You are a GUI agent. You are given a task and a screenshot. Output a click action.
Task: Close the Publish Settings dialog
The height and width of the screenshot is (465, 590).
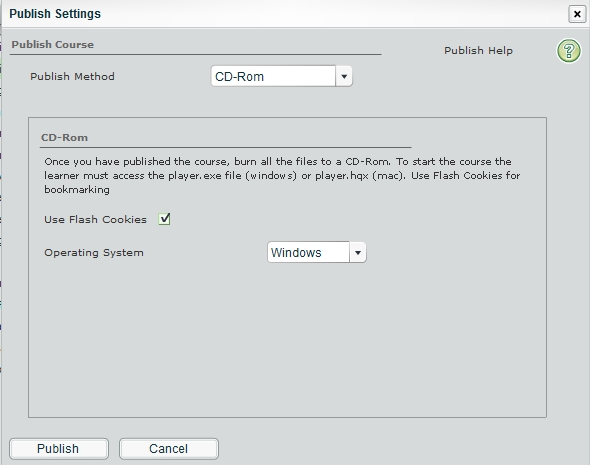(x=577, y=14)
